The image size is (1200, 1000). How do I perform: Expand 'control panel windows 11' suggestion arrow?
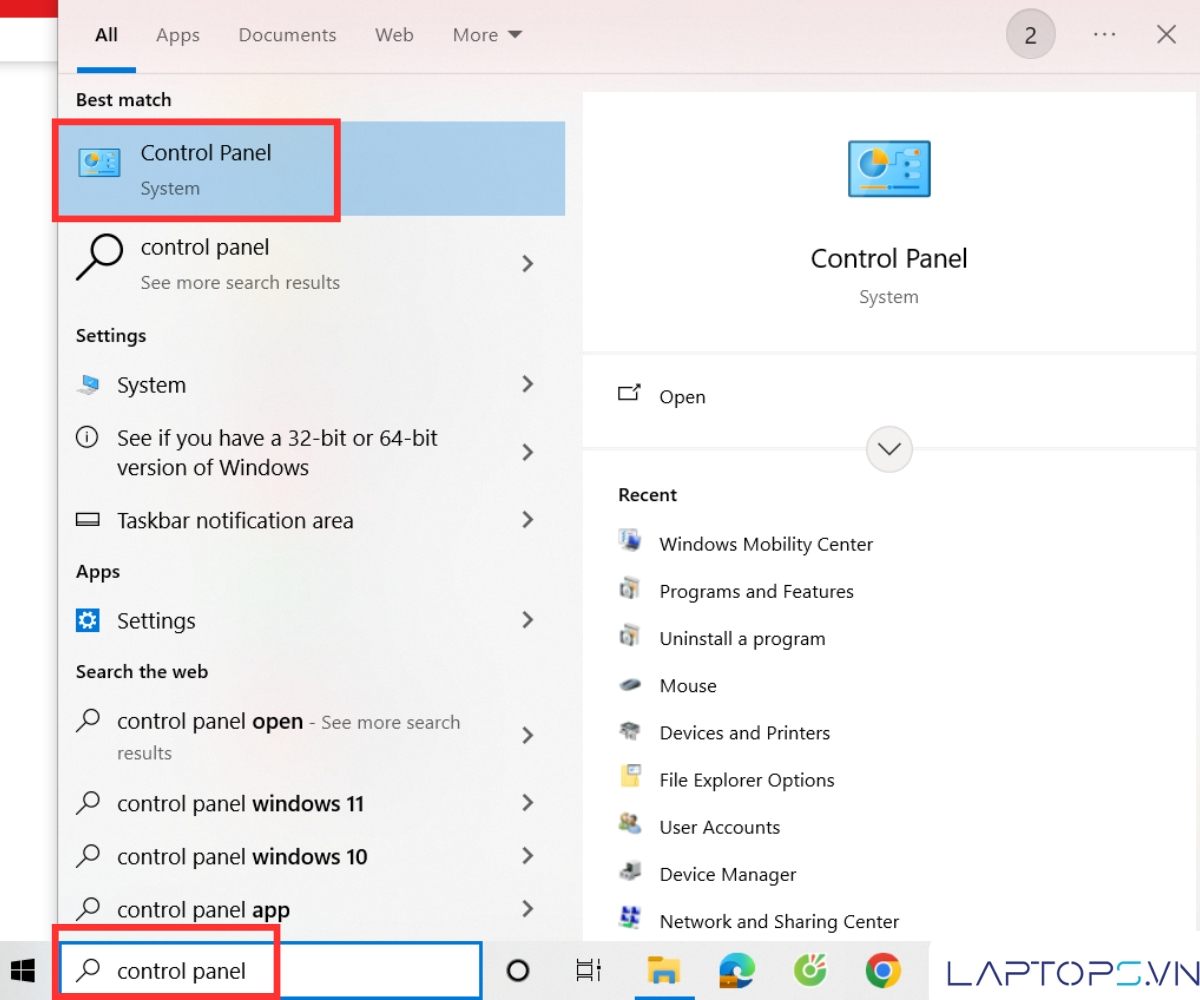[527, 803]
